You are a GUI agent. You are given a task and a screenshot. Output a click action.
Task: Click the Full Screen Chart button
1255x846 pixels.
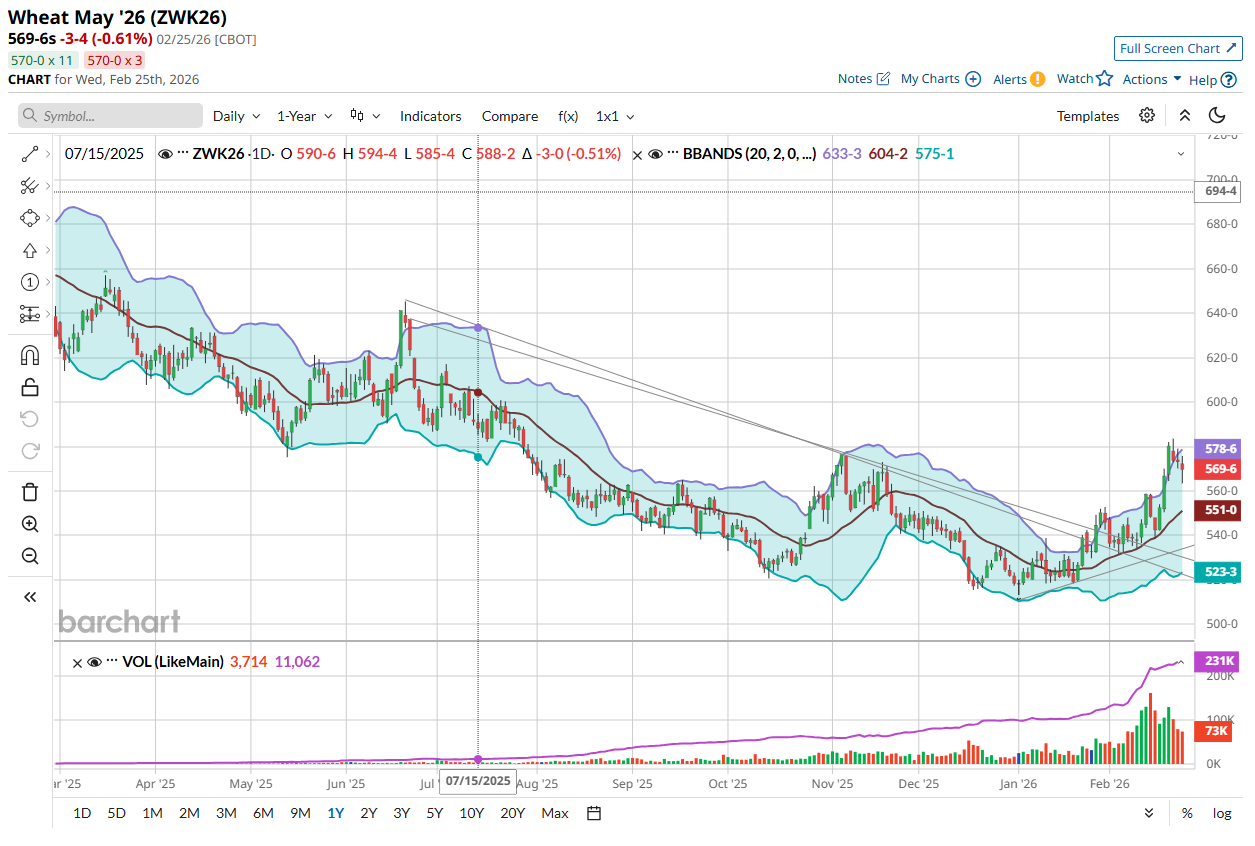coord(1178,48)
